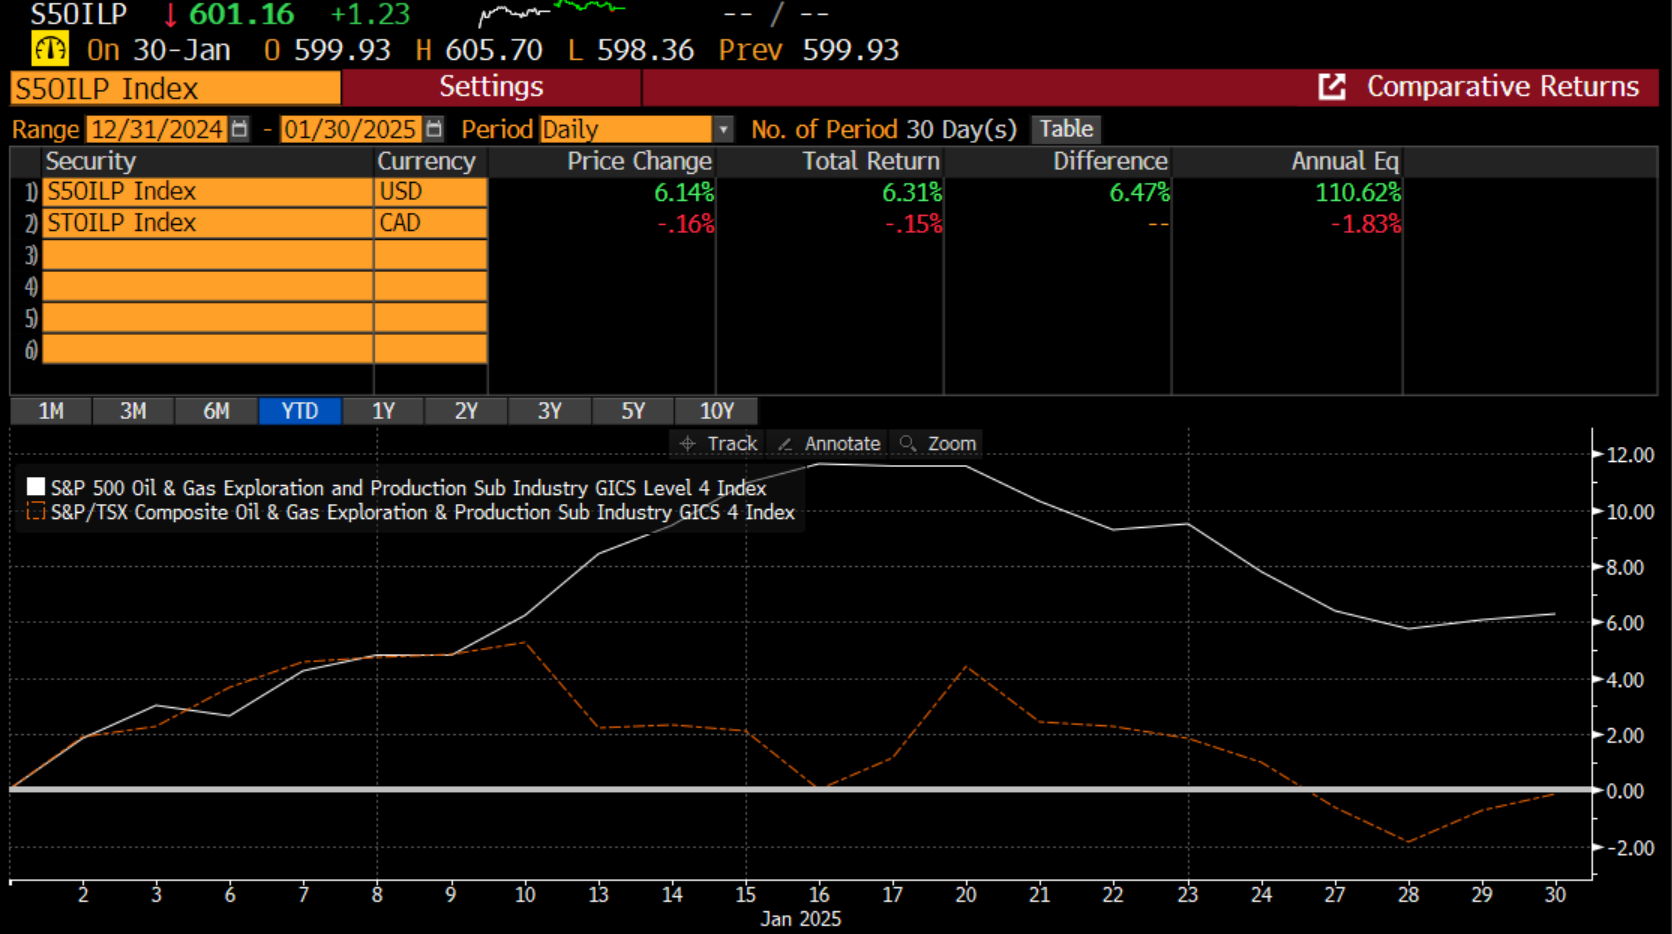Select the 6M time range button

[x=216, y=411]
